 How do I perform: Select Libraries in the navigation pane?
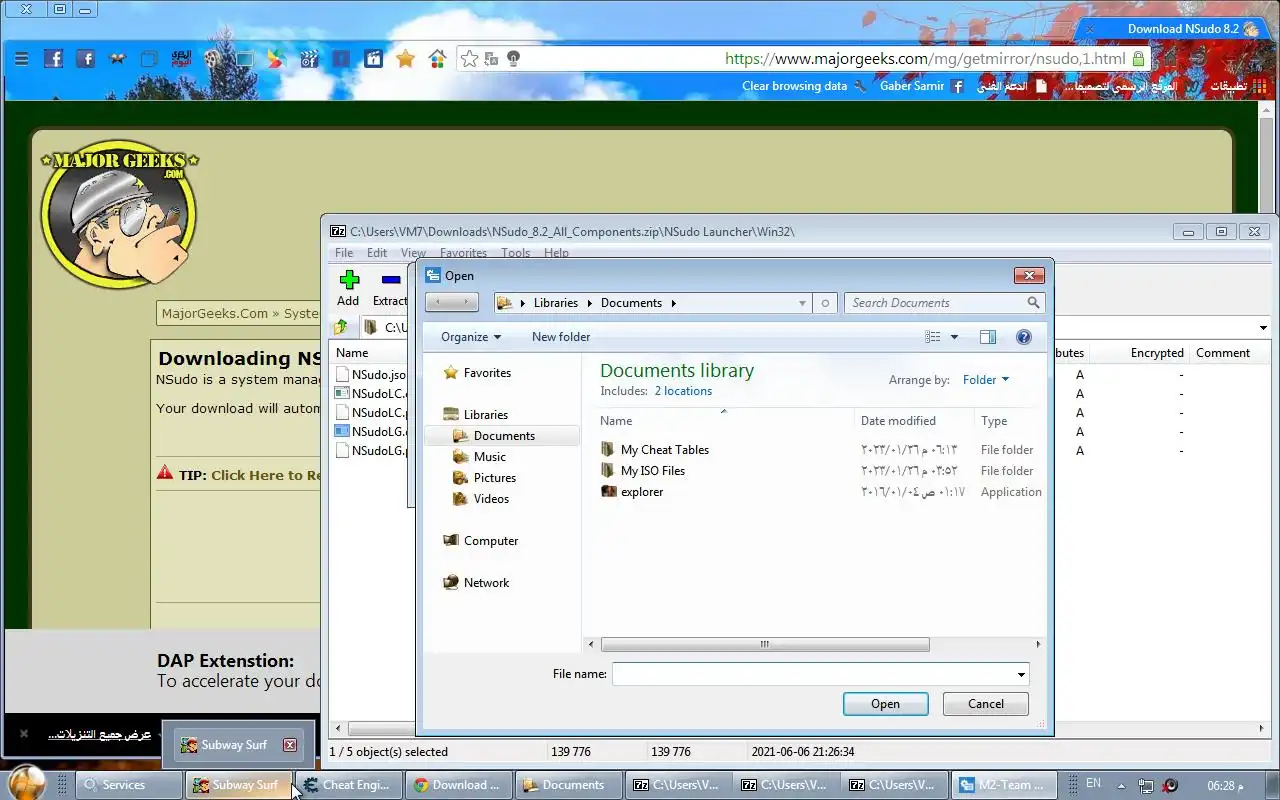[x=475, y=415]
